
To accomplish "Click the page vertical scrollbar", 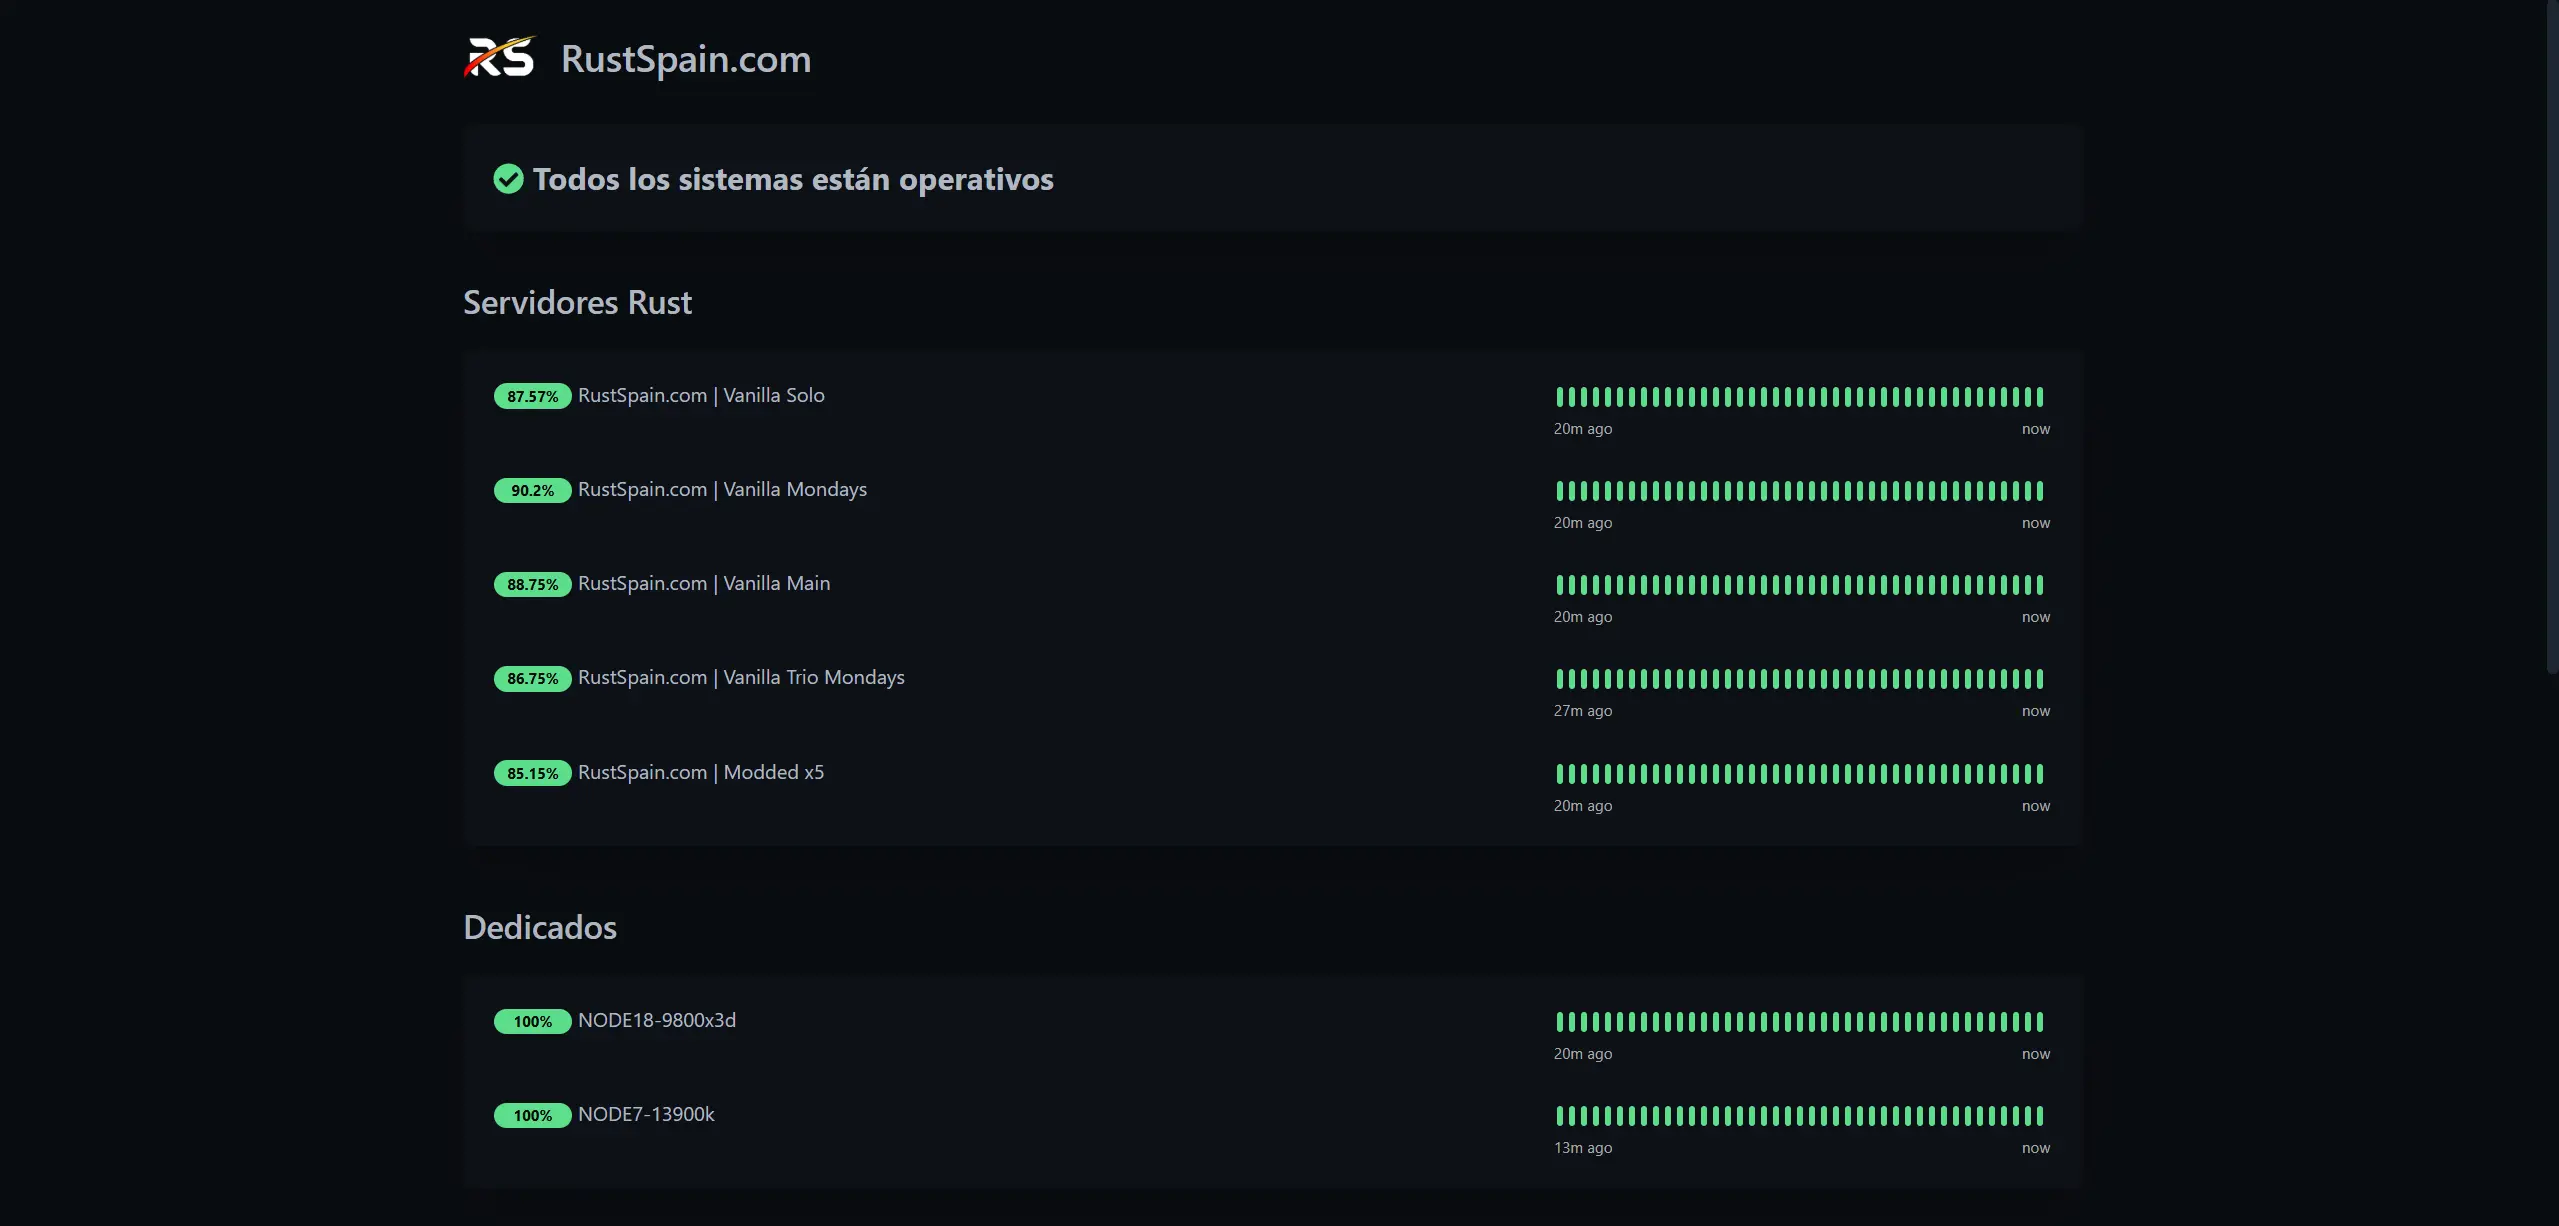I will pyautogui.click(x=2552, y=340).
